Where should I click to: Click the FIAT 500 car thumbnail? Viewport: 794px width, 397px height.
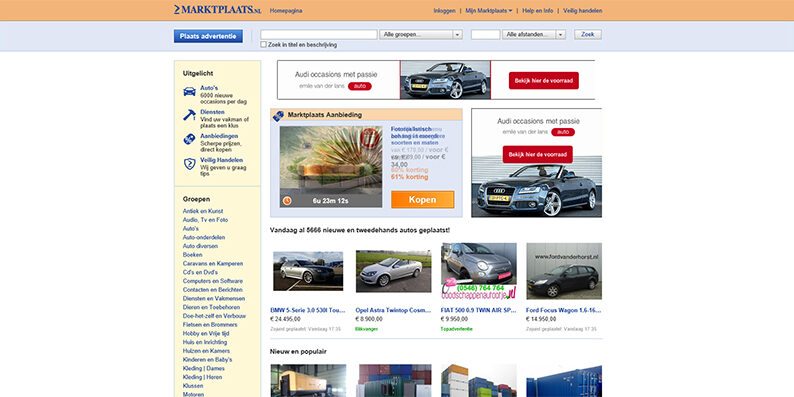[479, 271]
